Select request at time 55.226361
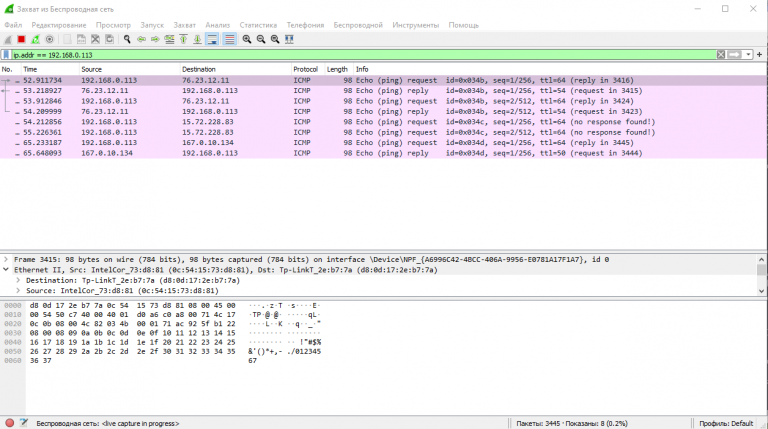This screenshot has width=768, height=429. click(x=384, y=132)
